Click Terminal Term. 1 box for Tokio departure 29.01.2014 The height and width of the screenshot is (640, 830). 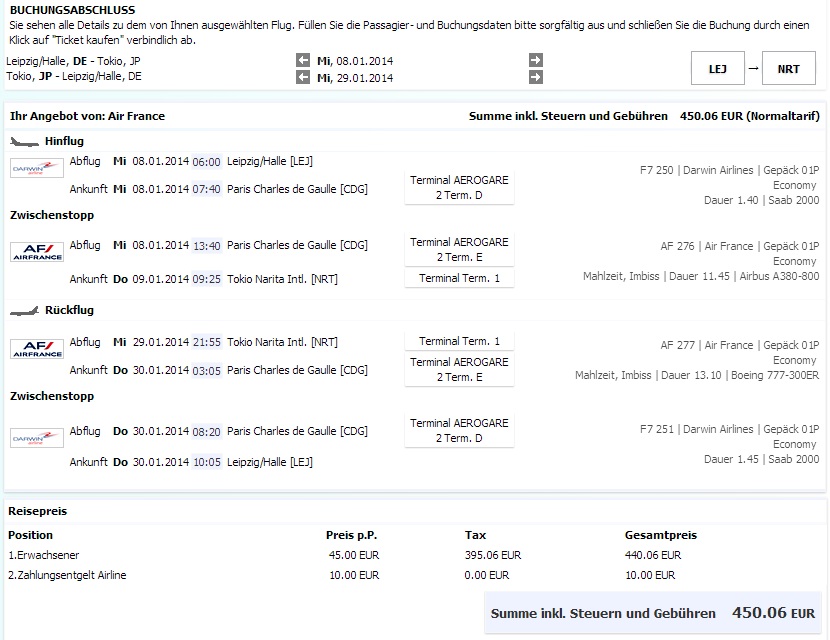pyautogui.click(x=459, y=341)
